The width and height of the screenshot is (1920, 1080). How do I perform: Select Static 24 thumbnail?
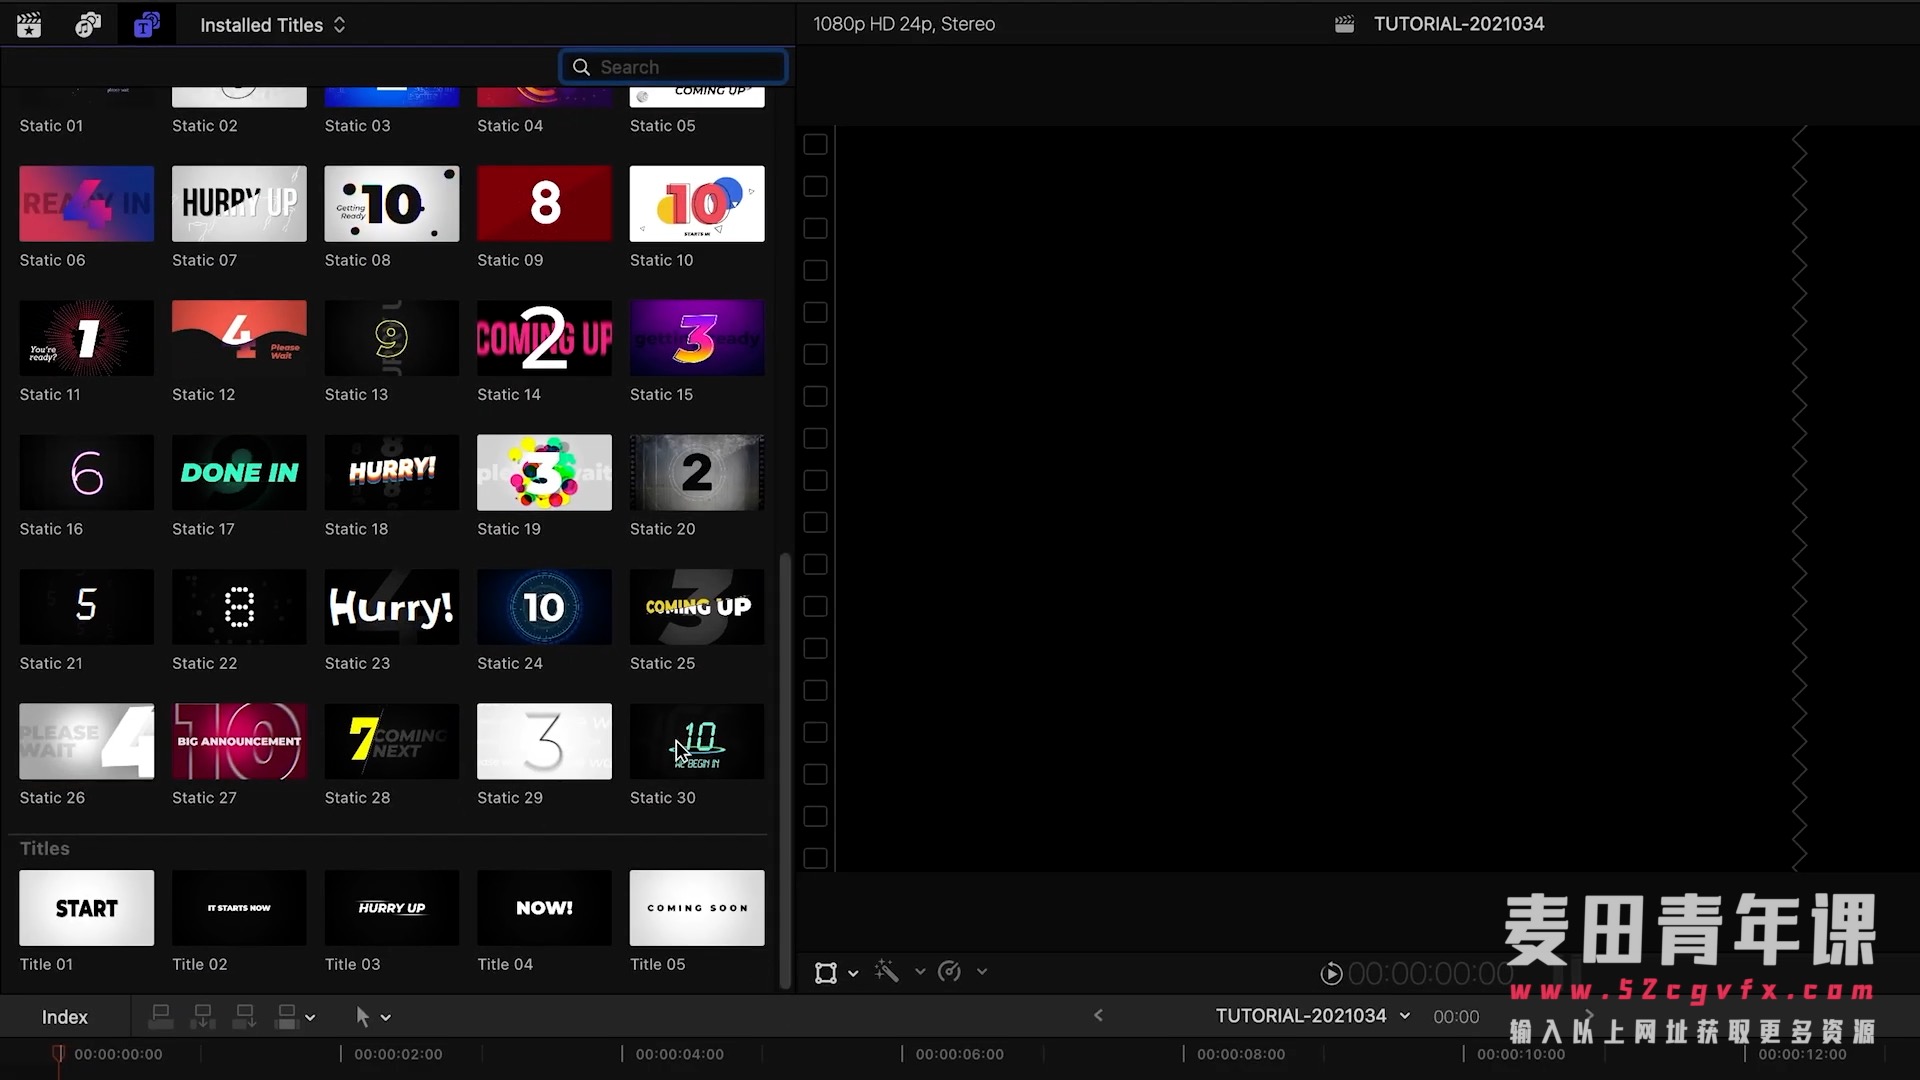pos(544,607)
